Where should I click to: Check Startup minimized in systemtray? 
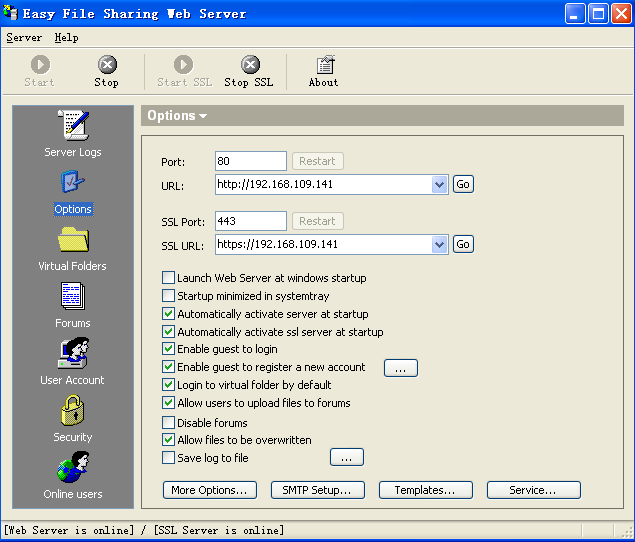168,296
